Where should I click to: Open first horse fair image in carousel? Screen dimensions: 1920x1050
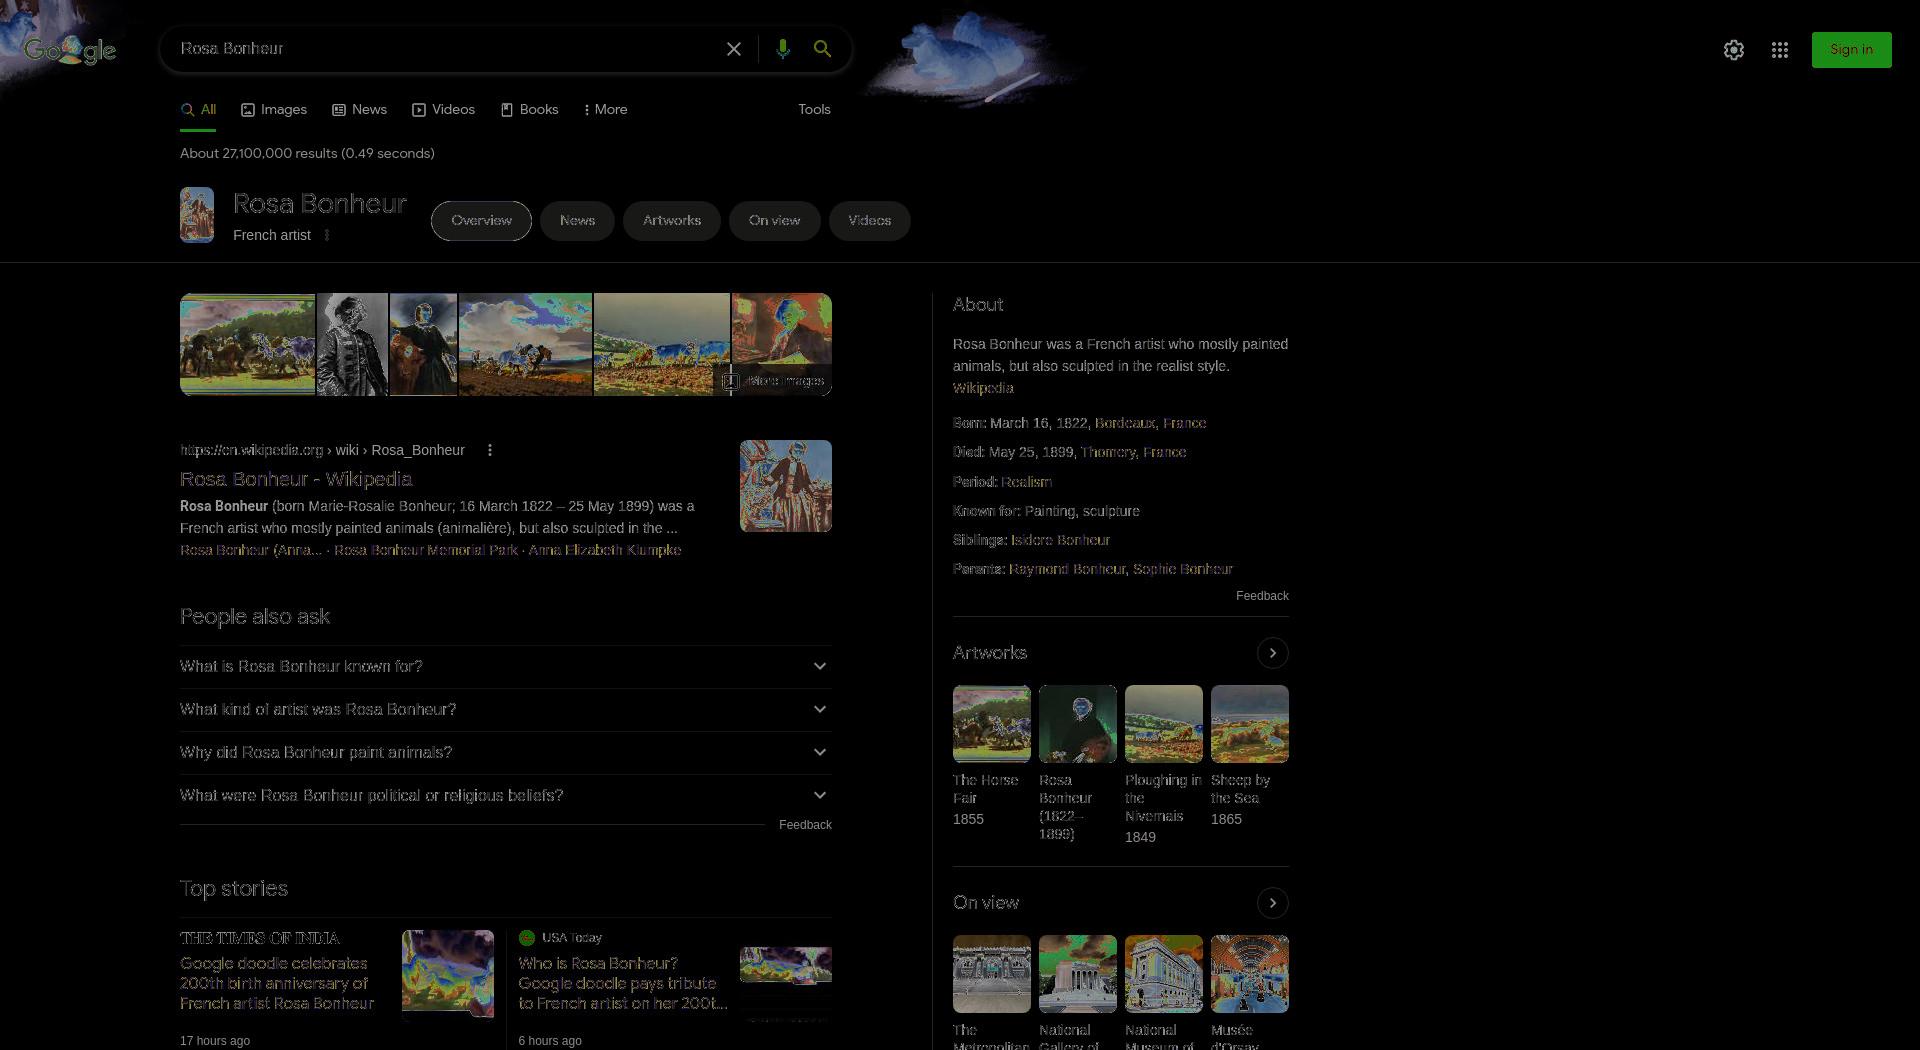(x=247, y=344)
